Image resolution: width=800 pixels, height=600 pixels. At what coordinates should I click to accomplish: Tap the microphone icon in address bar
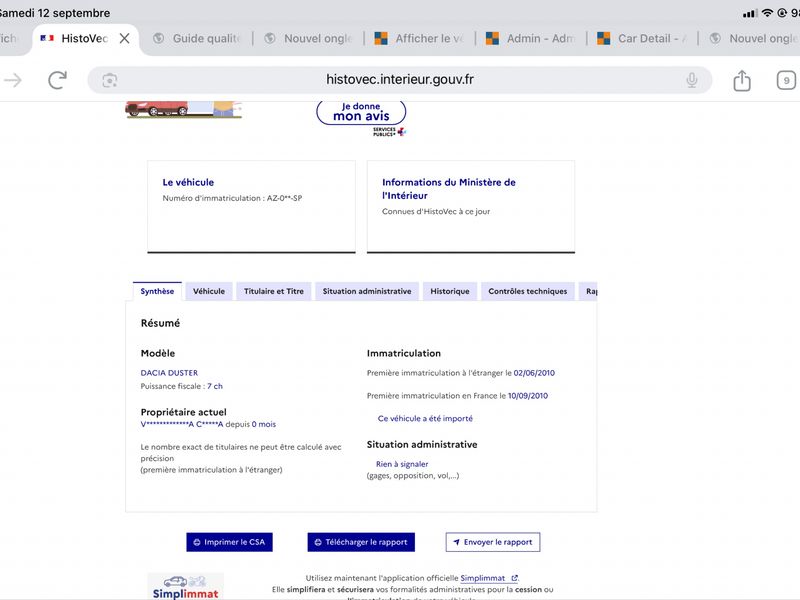[x=692, y=80]
